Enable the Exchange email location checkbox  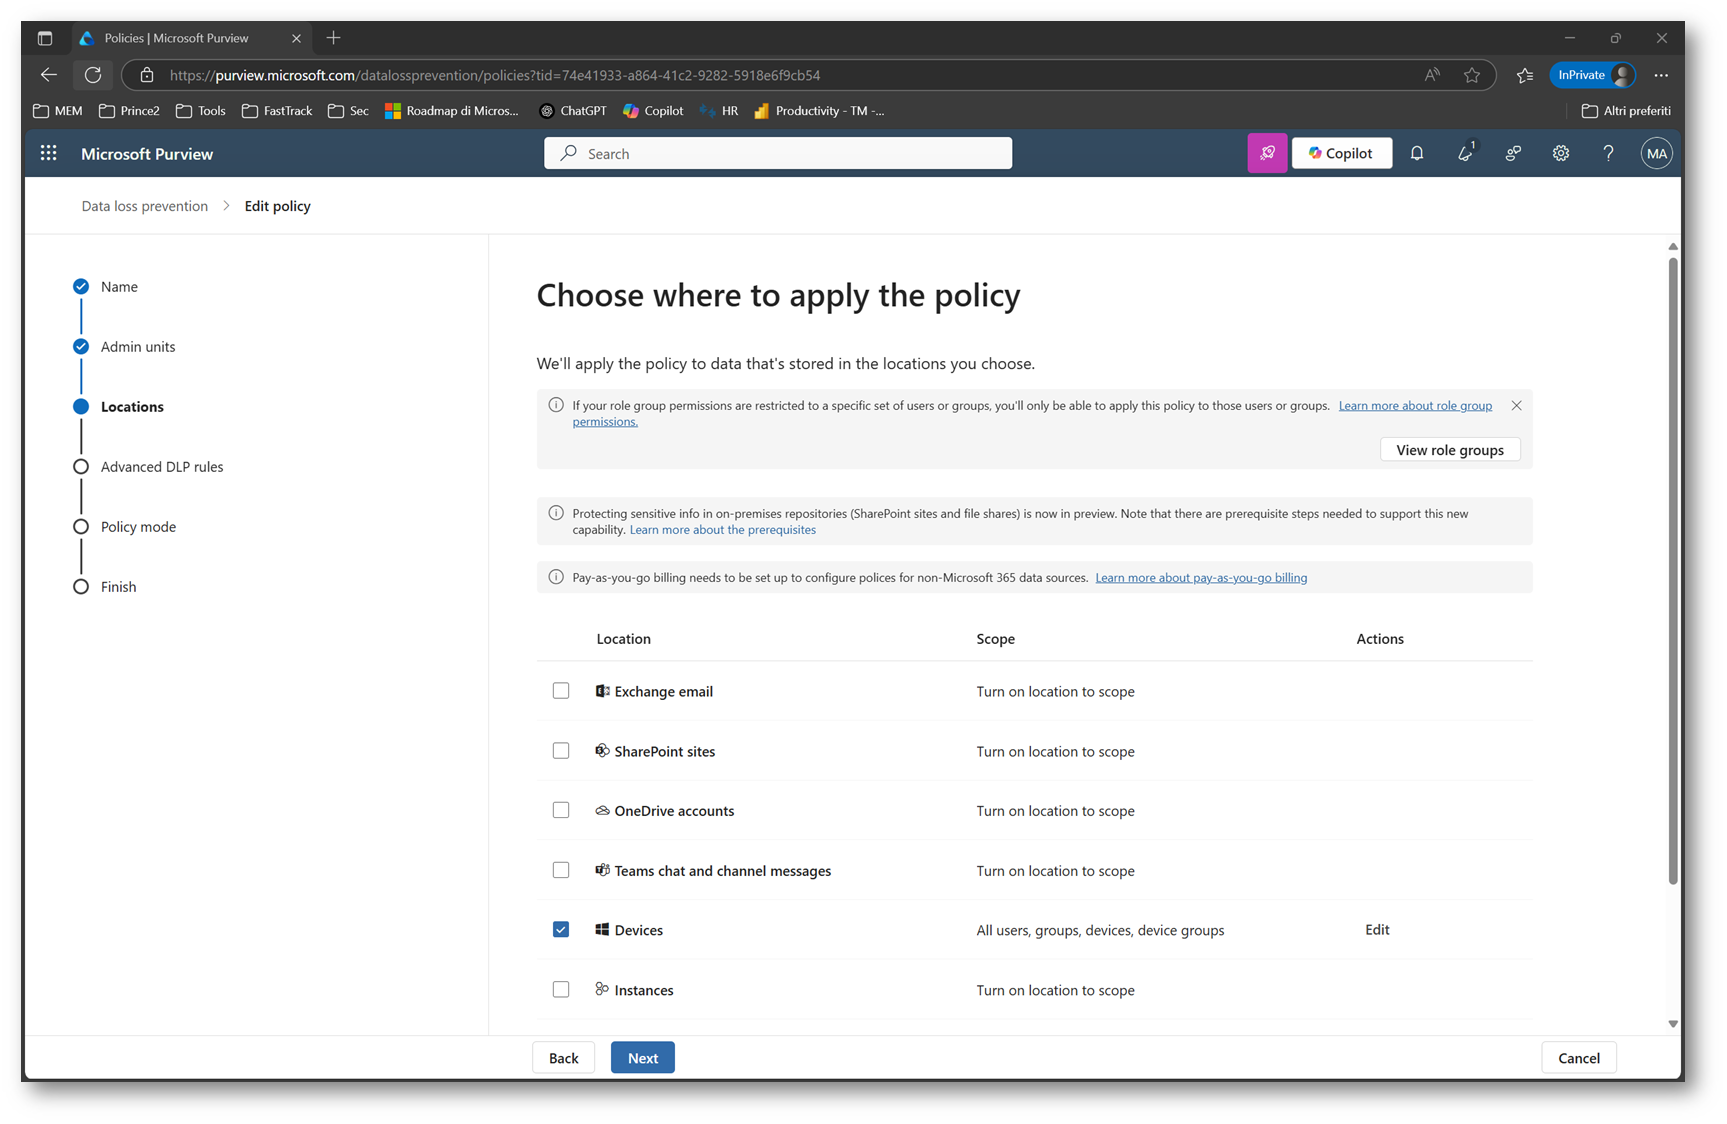point(561,691)
